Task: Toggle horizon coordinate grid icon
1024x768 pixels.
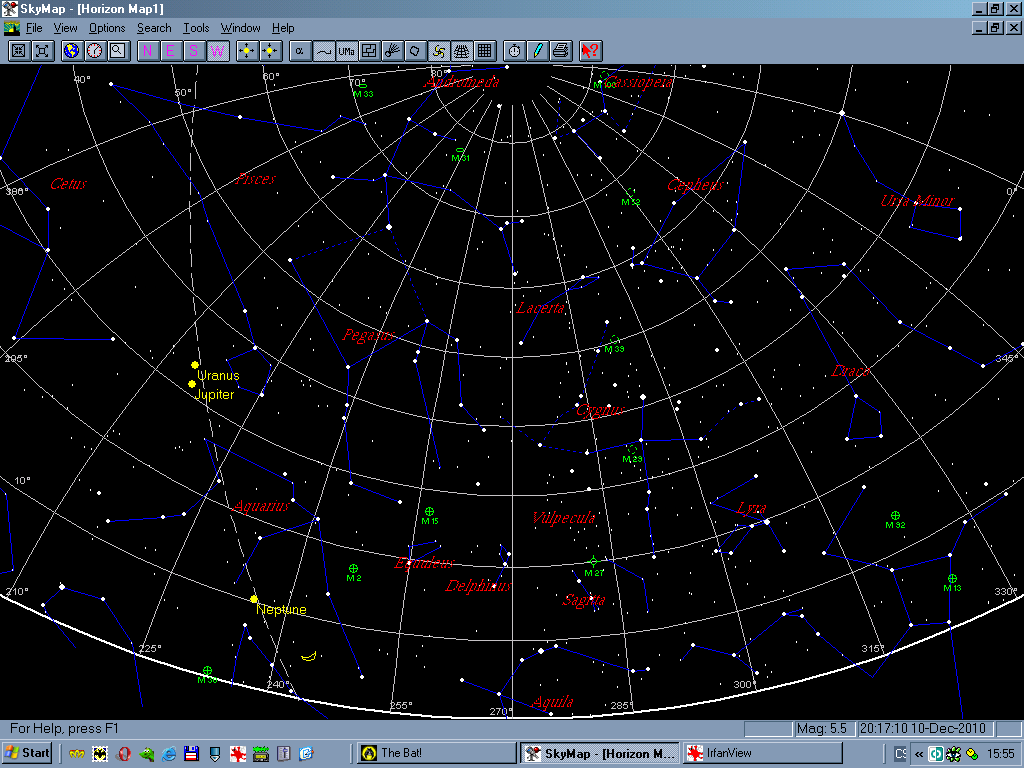Action: [462, 51]
